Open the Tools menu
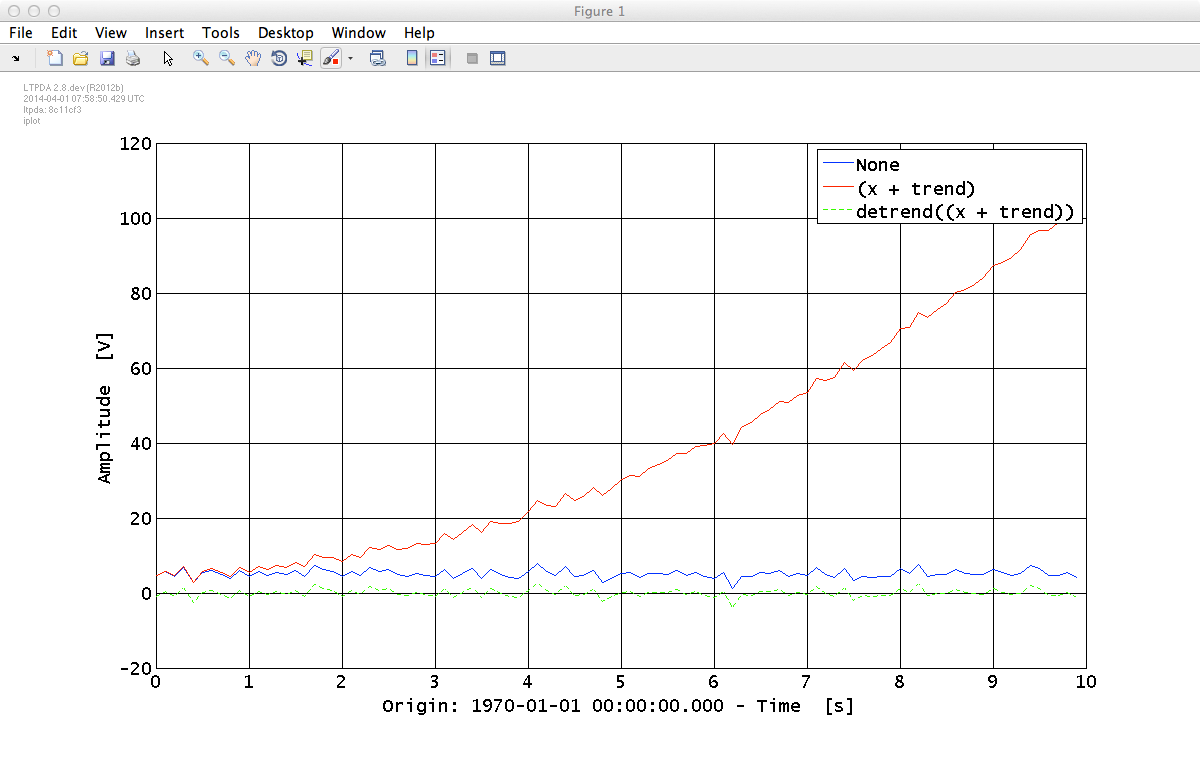 click(220, 33)
